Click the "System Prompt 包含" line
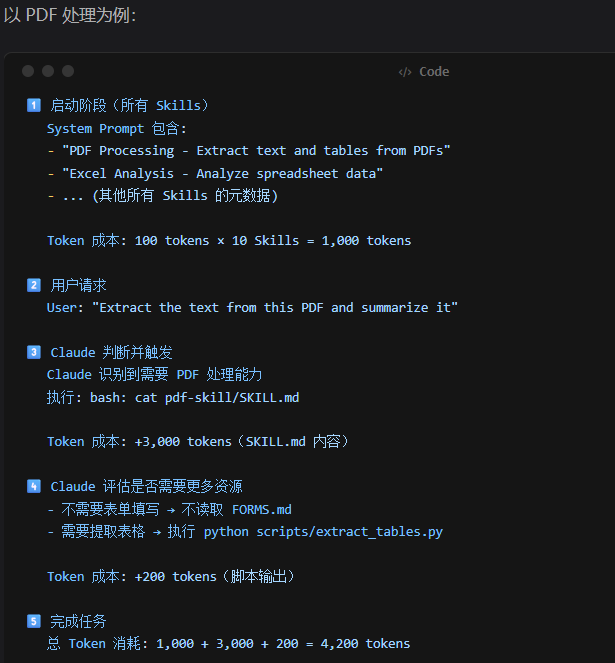This screenshot has width=615, height=663. [117, 128]
